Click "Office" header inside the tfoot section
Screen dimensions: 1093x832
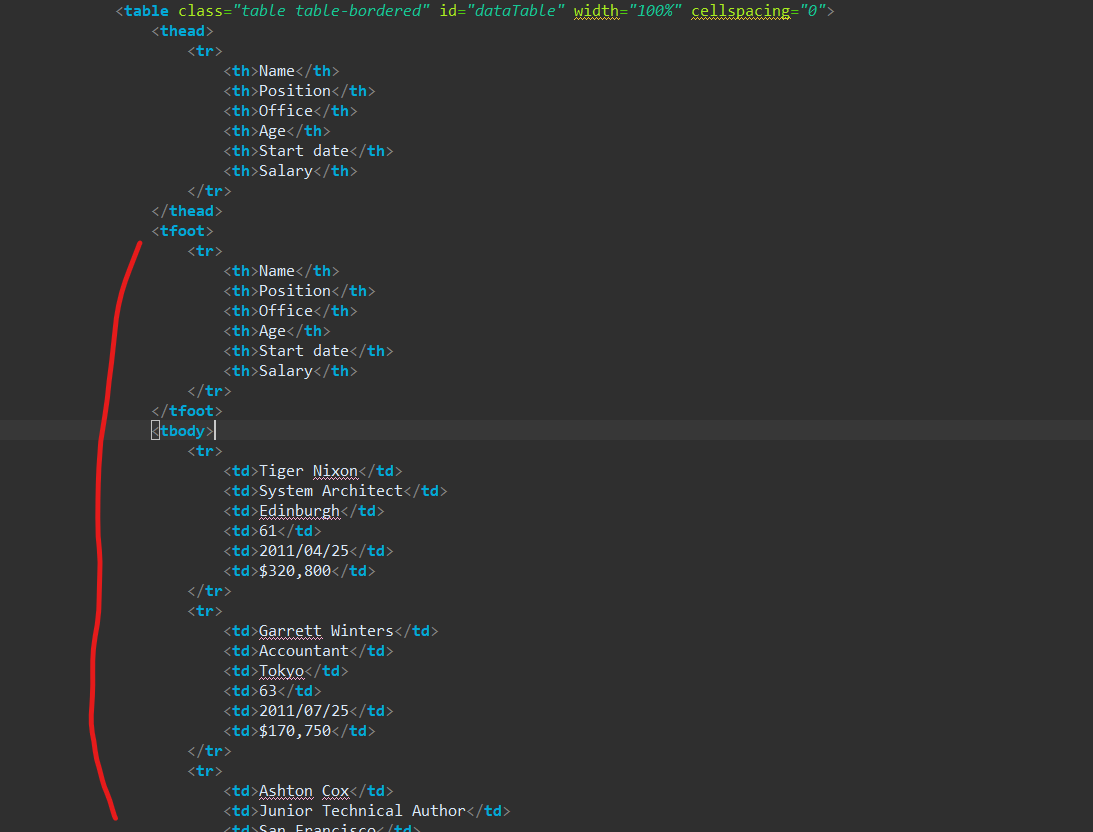(286, 311)
